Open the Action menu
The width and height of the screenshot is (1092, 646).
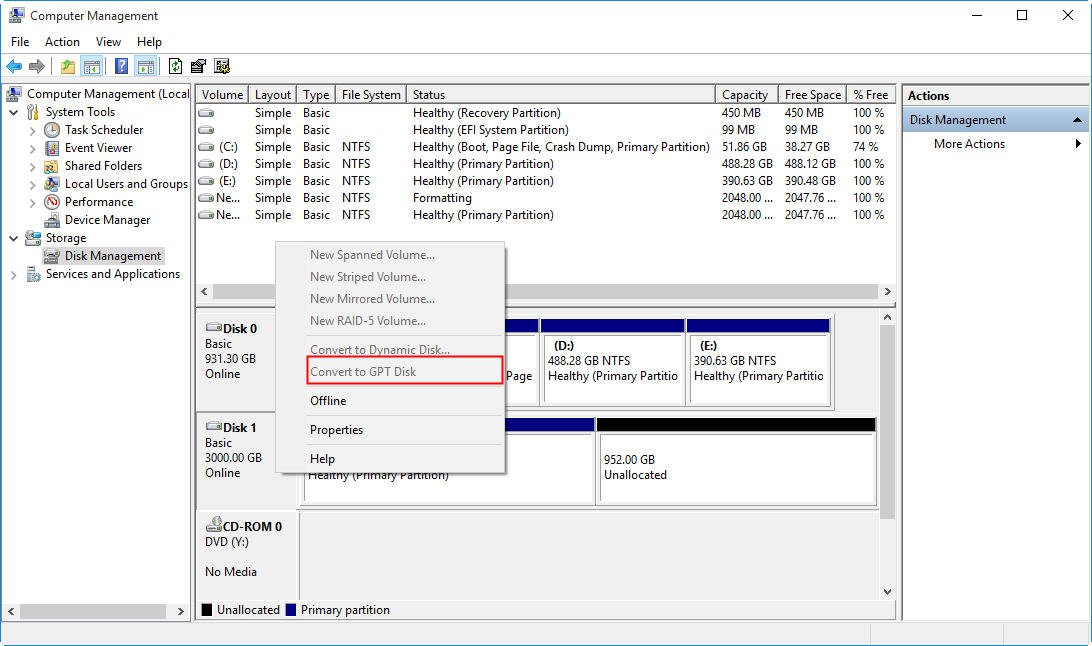pyautogui.click(x=62, y=42)
